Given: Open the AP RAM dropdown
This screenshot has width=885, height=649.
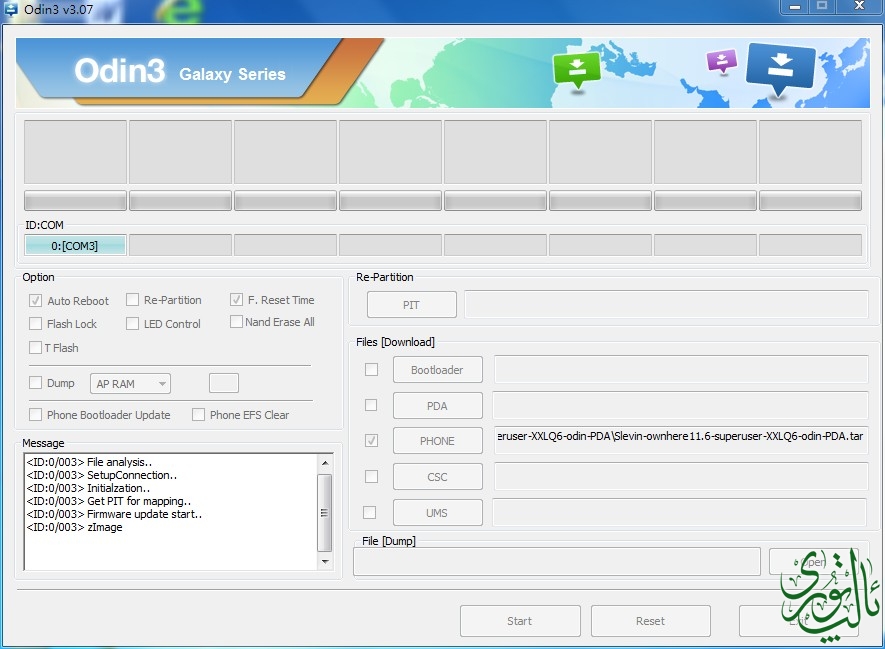Looking at the screenshot, I should (x=130, y=384).
